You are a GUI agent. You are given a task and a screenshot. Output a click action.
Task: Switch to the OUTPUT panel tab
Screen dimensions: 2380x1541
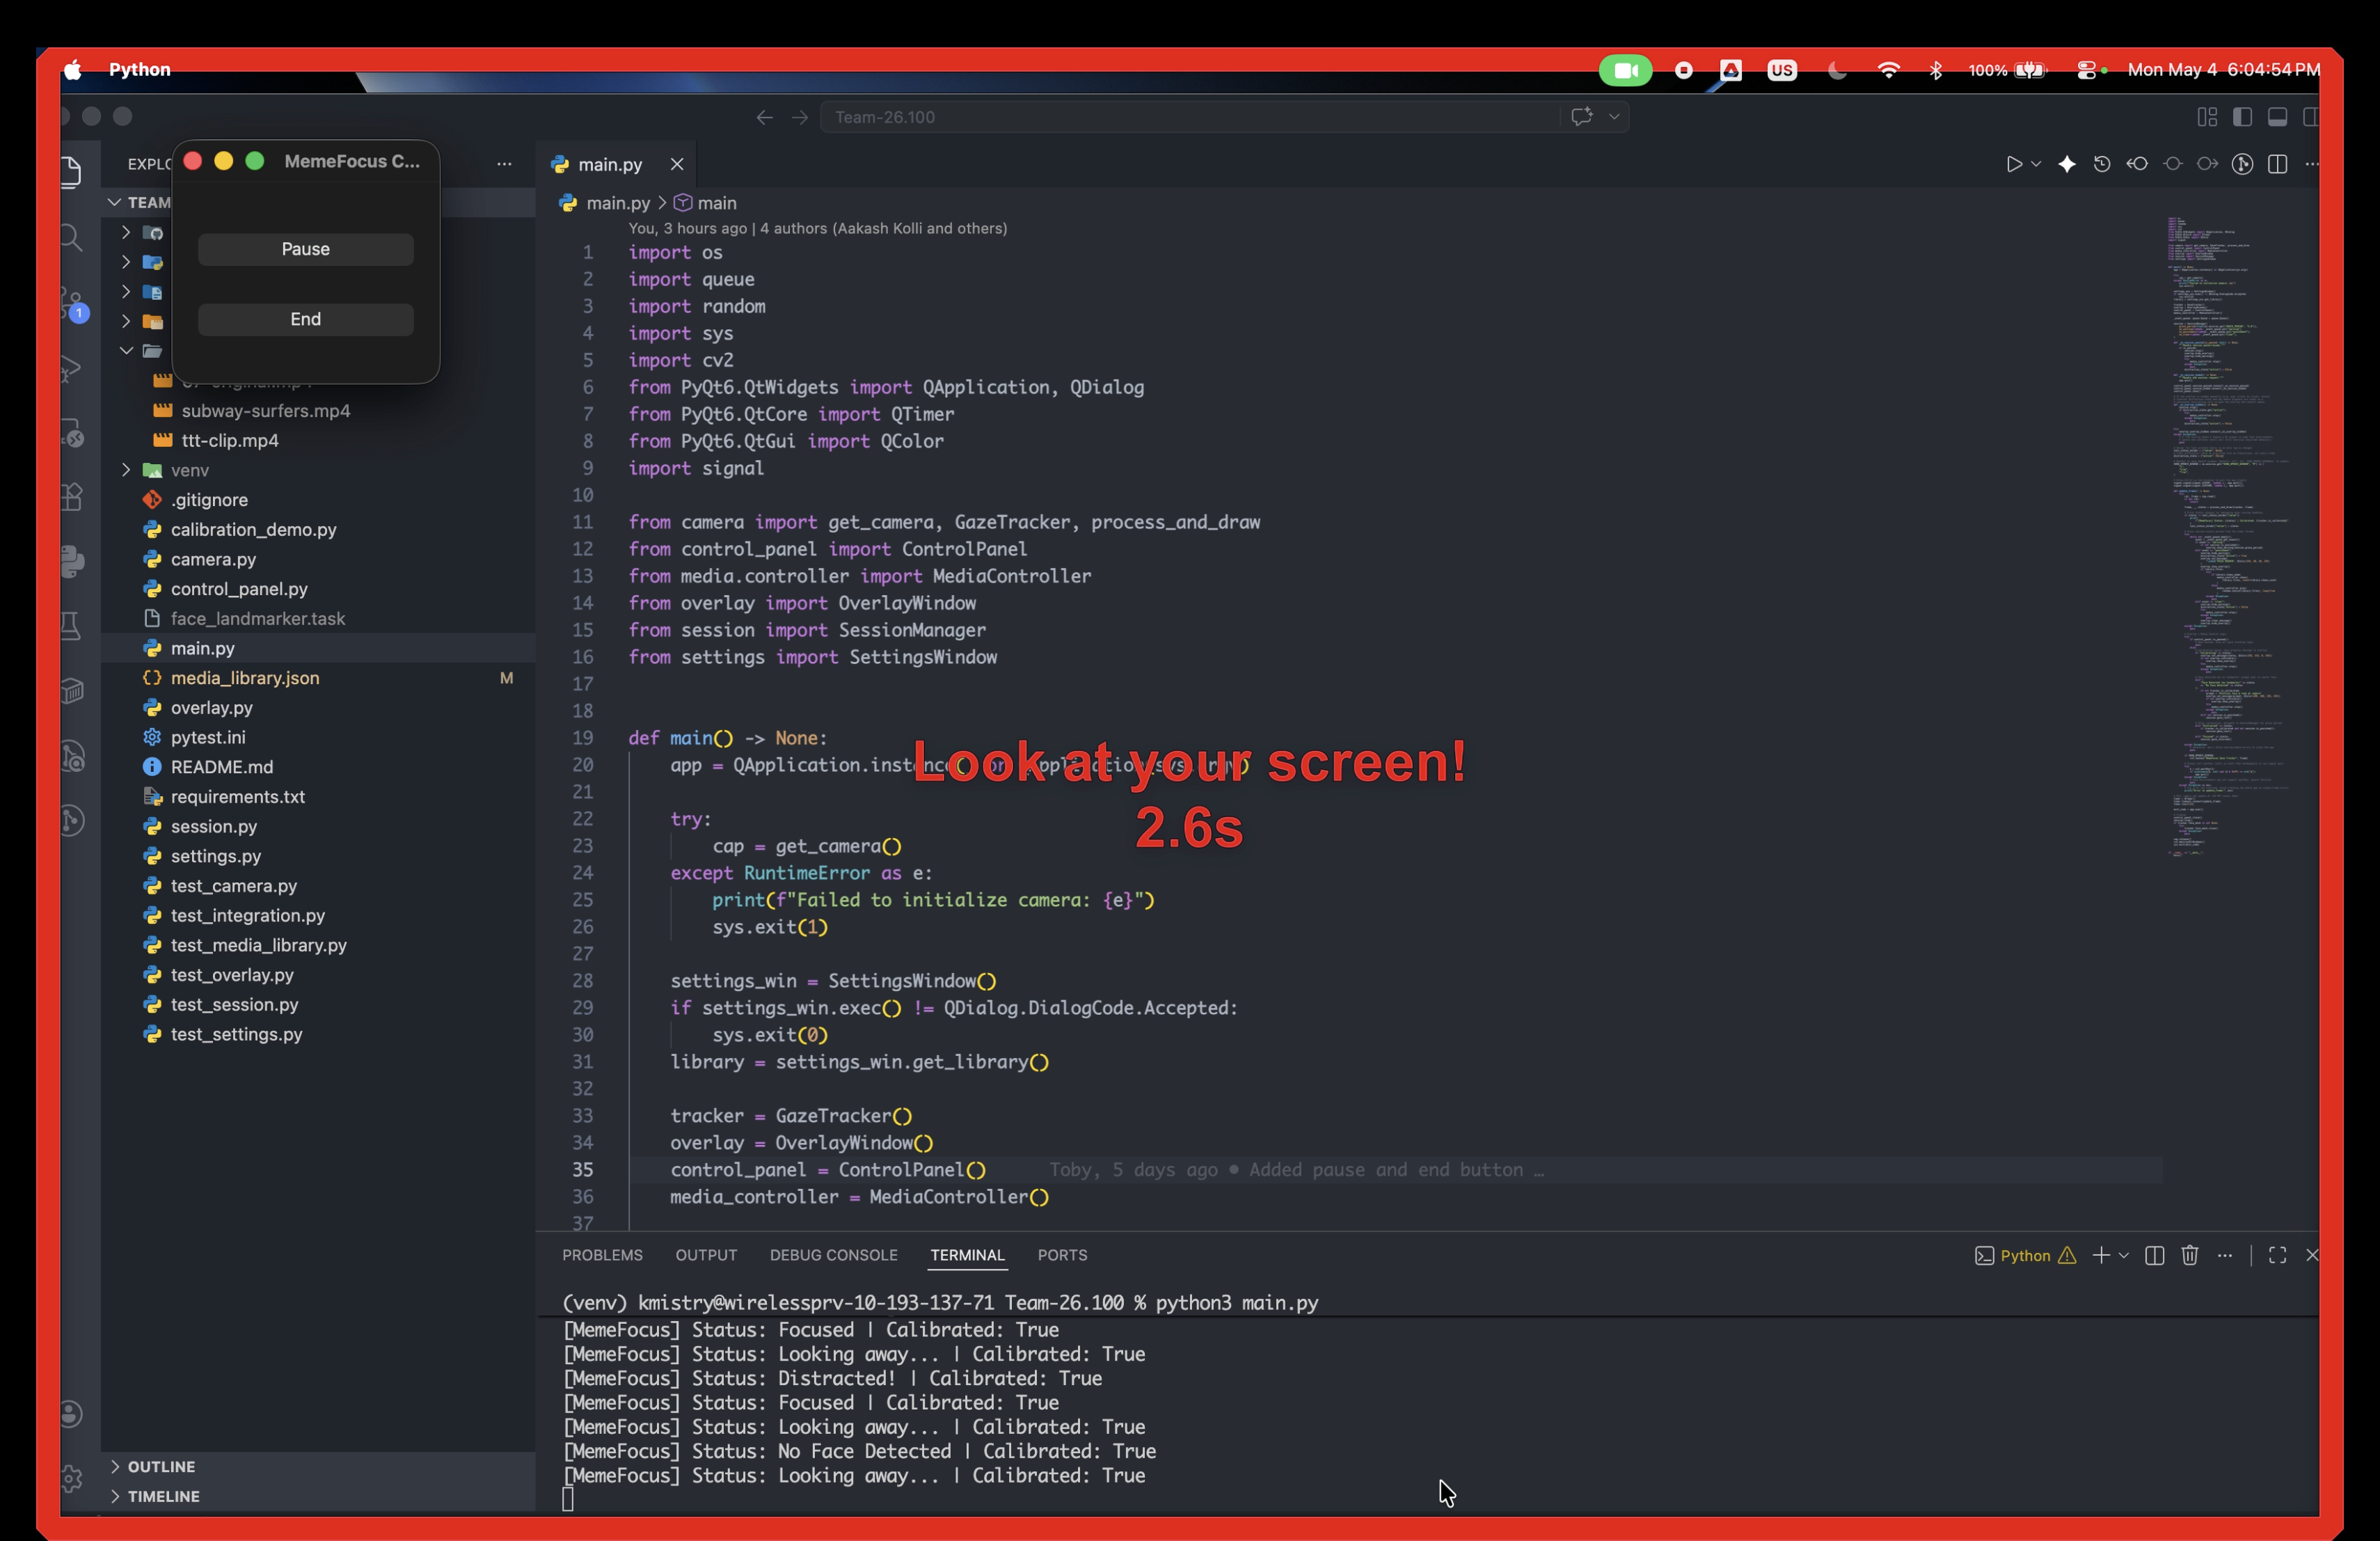(x=706, y=1255)
